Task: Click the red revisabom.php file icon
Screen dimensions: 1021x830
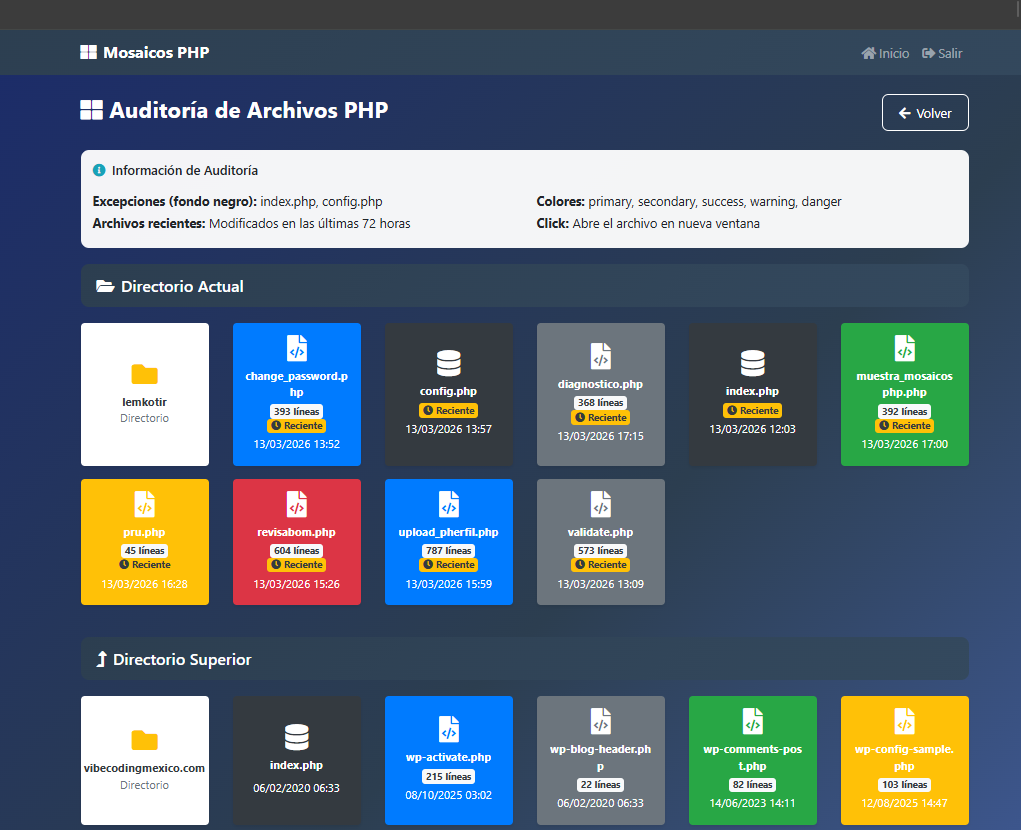Action: (x=297, y=504)
